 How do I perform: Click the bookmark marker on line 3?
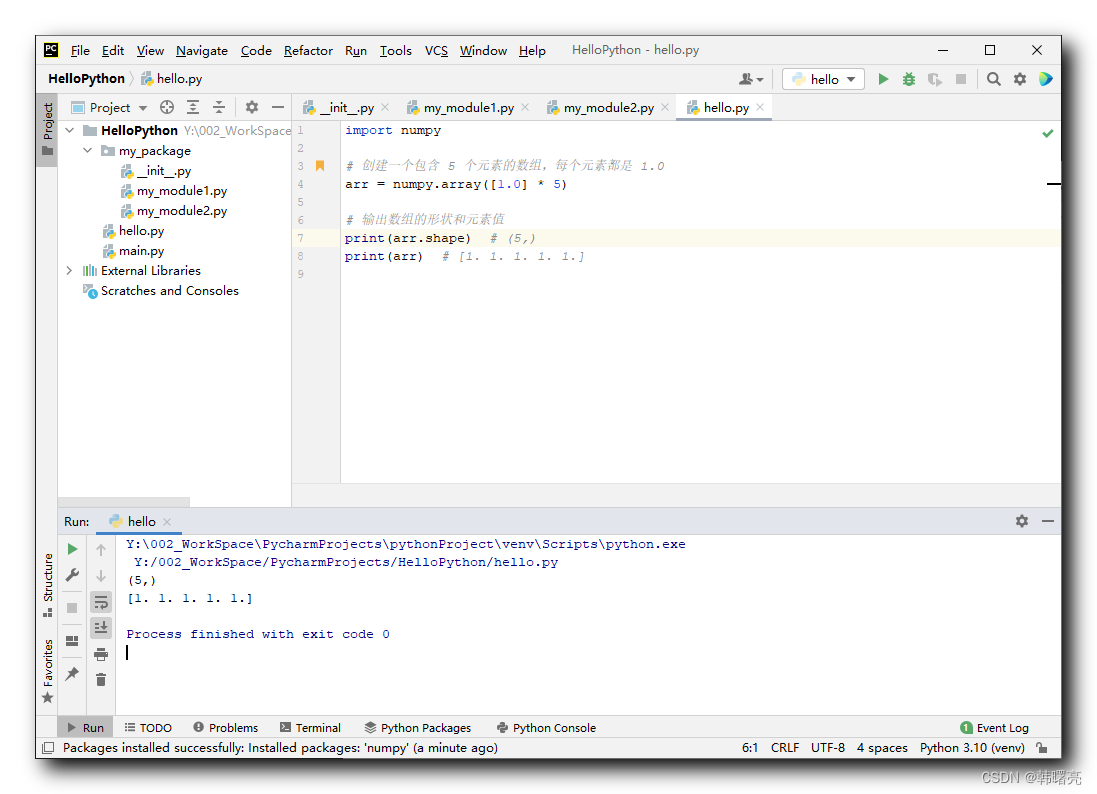[x=320, y=166]
